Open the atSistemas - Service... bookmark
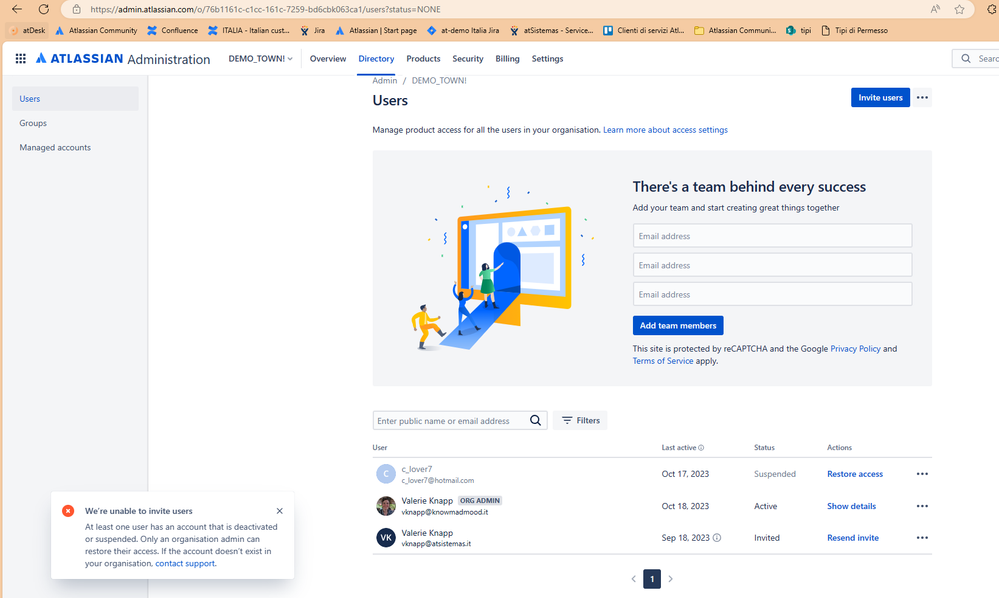Viewport: 999px width, 598px height. click(552, 31)
